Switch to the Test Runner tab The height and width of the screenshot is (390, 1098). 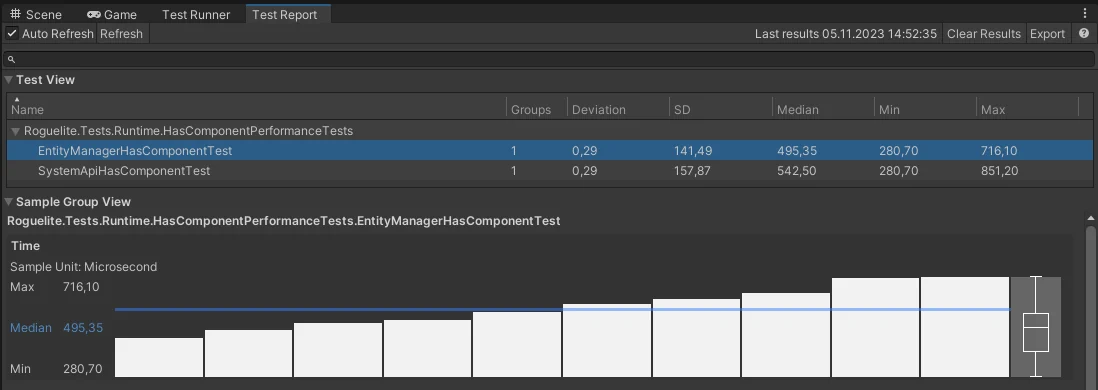click(x=196, y=14)
